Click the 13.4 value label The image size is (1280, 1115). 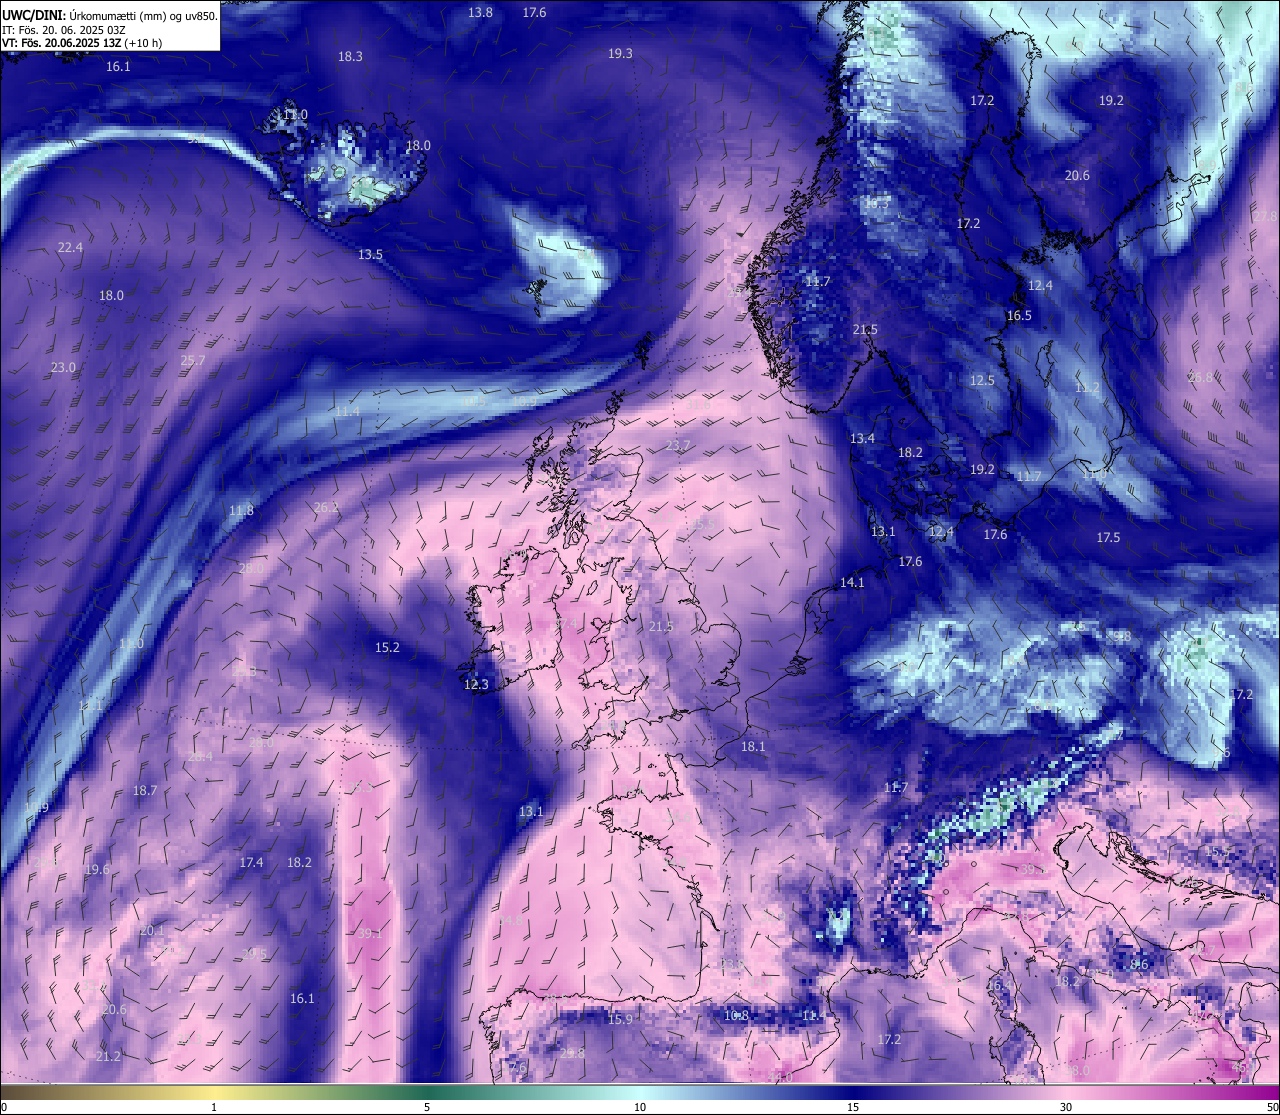[862, 438]
